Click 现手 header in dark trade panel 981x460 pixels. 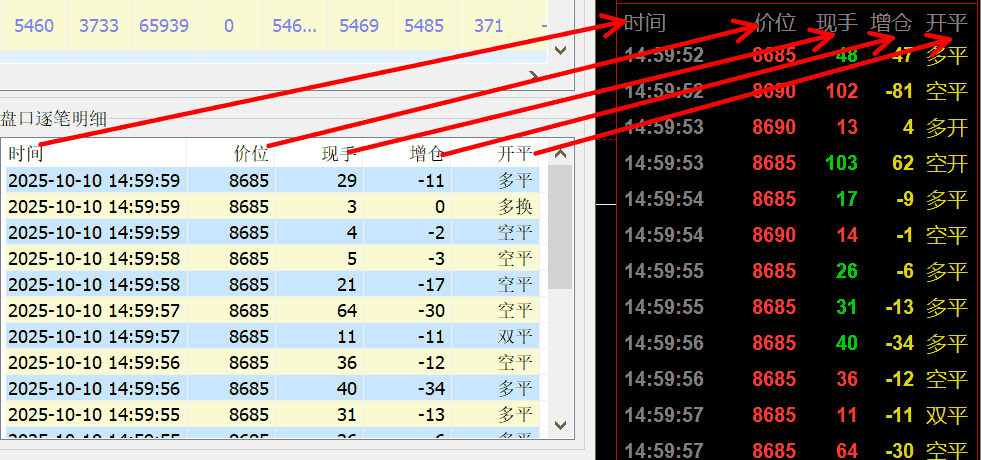pos(837,23)
